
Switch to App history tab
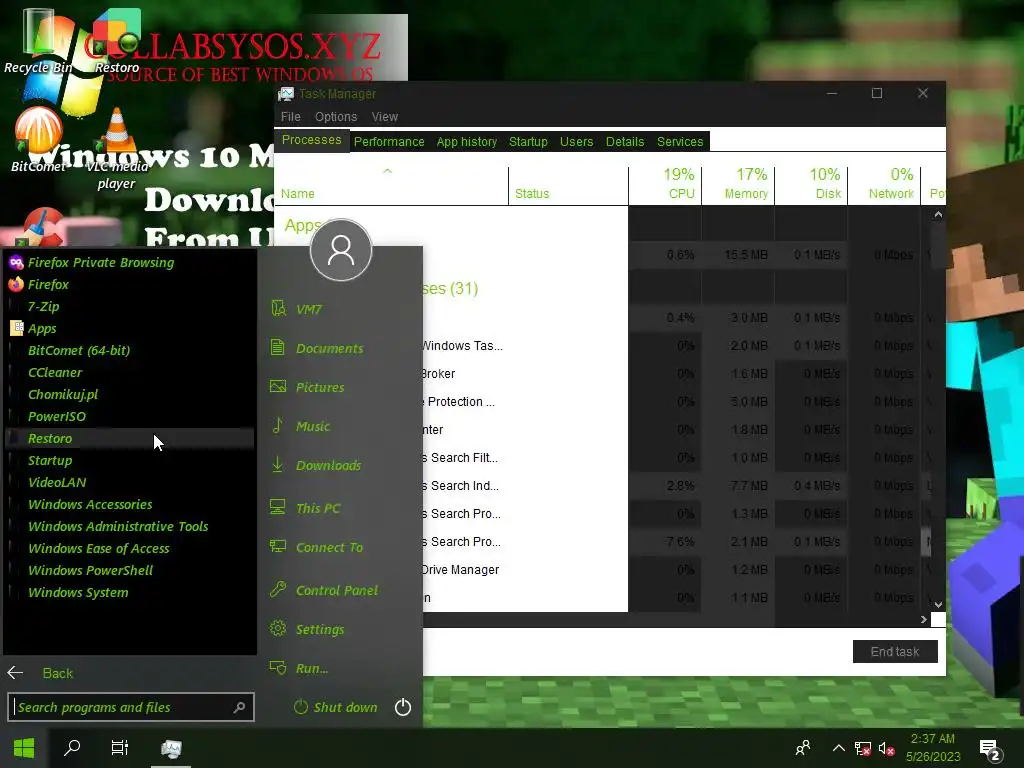tap(466, 142)
